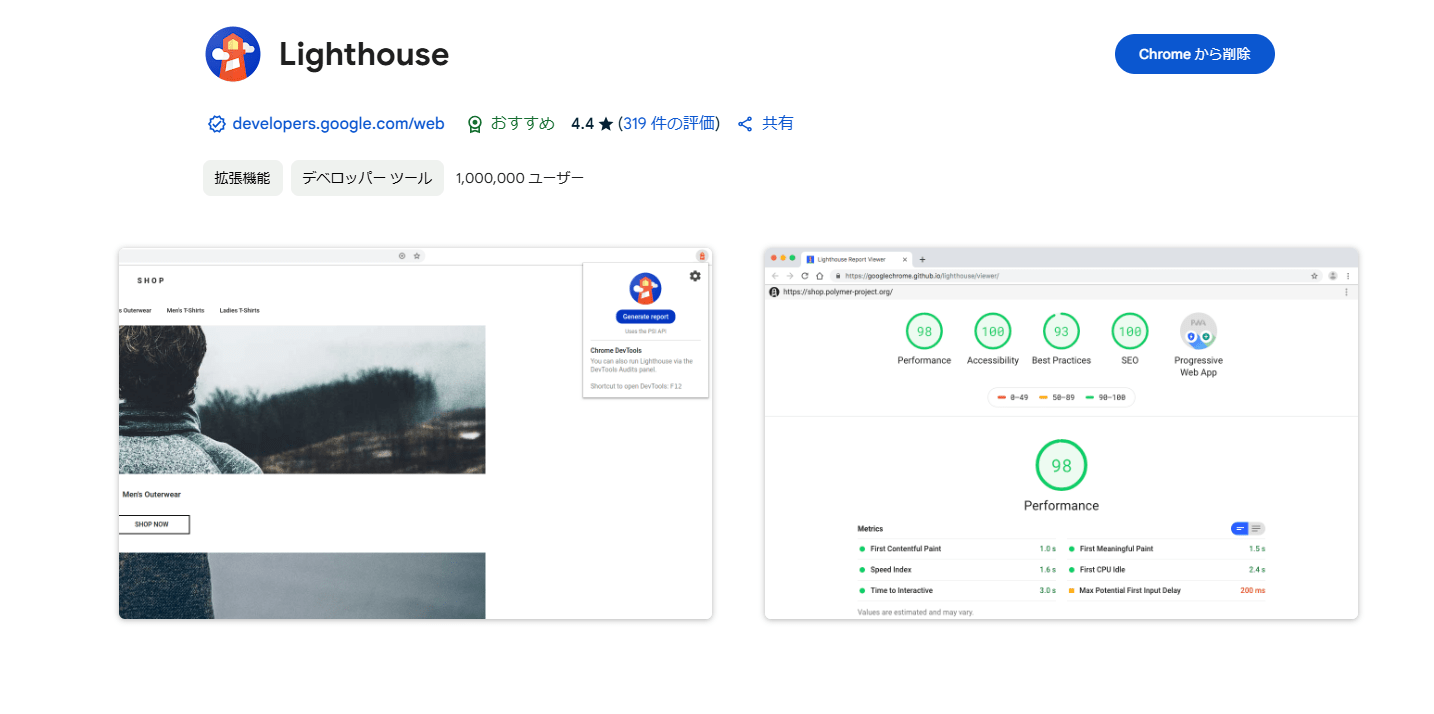Click the 'Chrome から削除' button

[x=1194, y=54]
